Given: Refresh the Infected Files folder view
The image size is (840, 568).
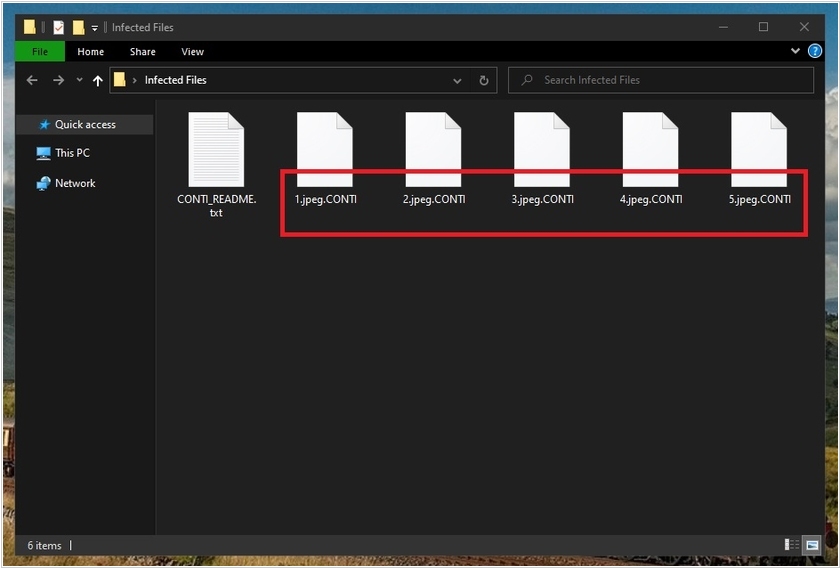Looking at the screenshot, I should [484, 80].
